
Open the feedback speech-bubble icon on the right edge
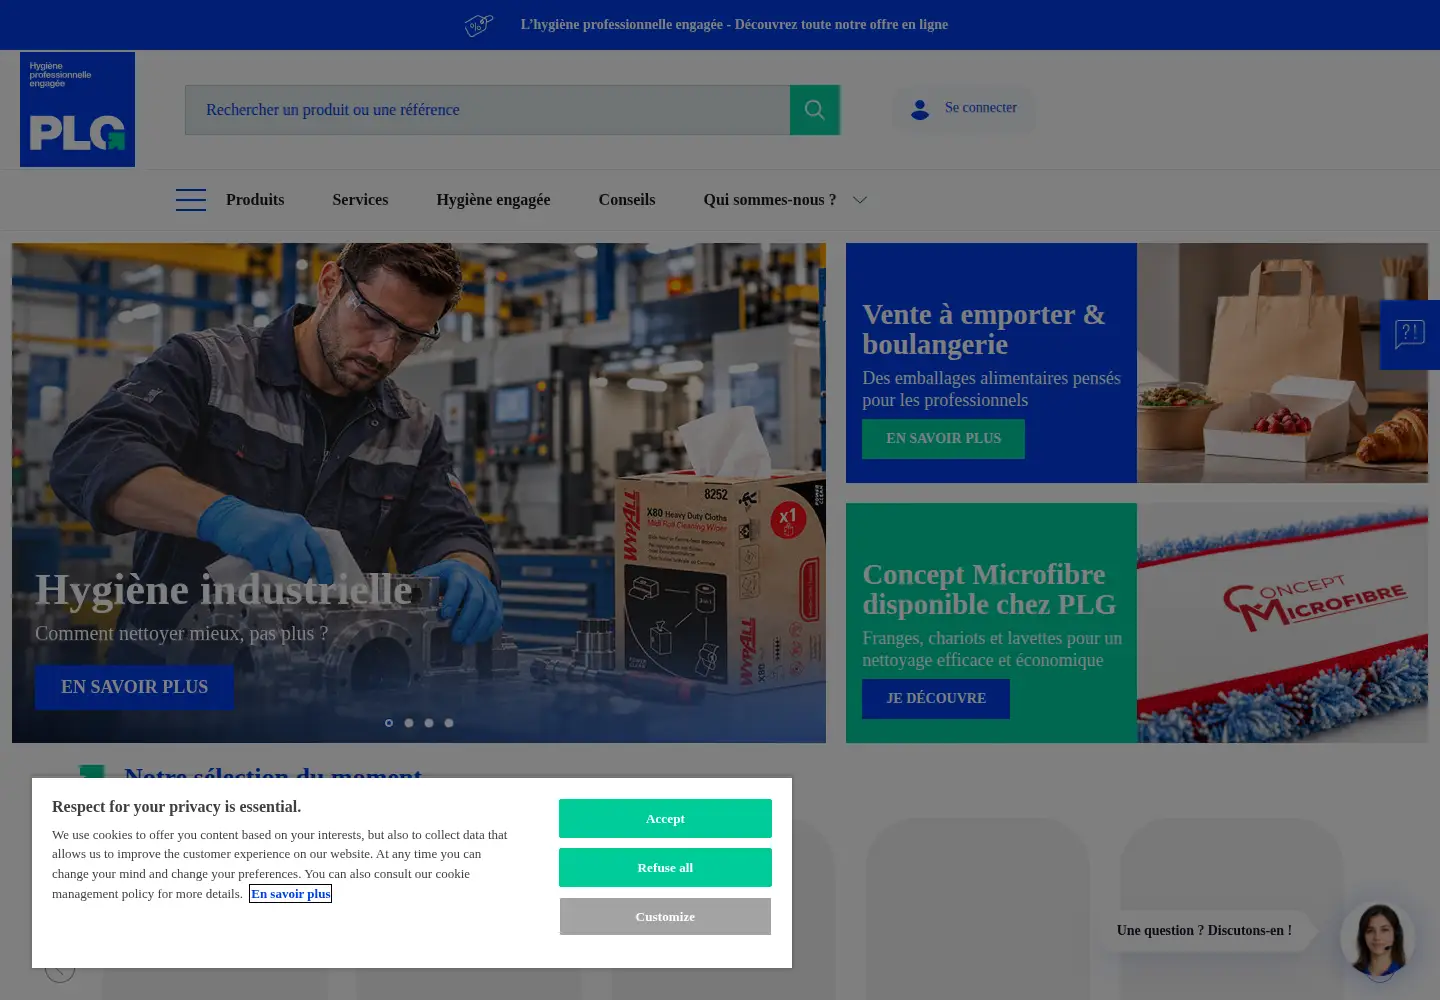tap(1410, 335)
